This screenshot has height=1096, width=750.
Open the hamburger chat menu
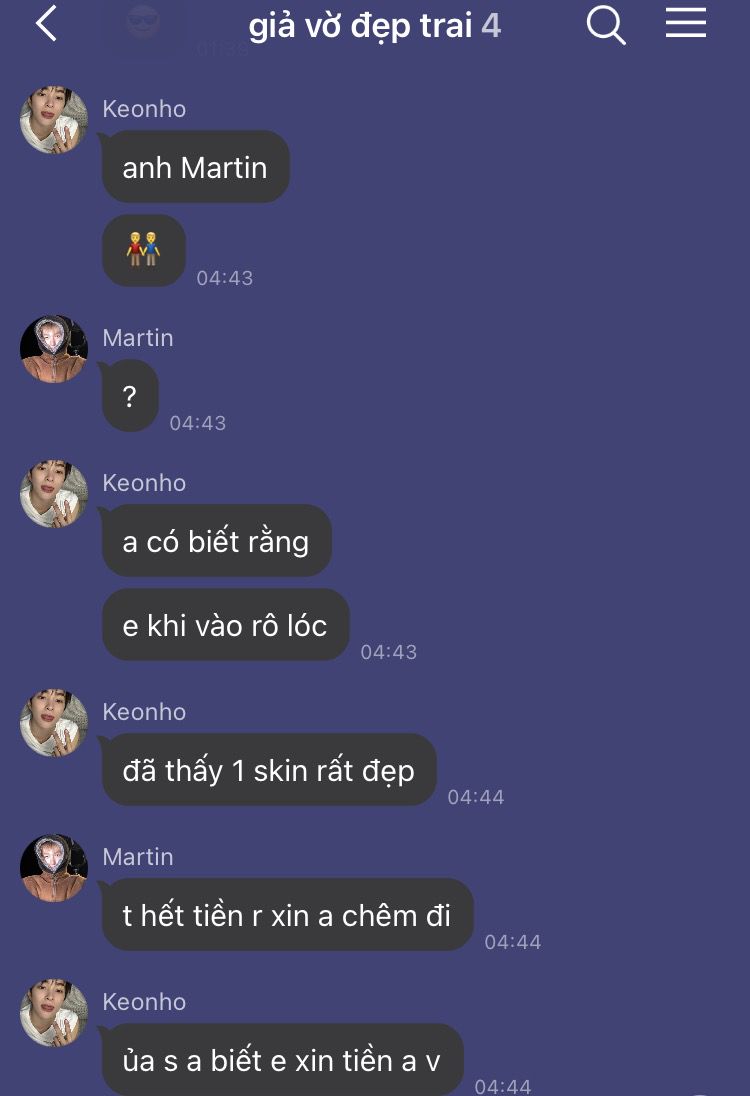(x=685, y=22)
